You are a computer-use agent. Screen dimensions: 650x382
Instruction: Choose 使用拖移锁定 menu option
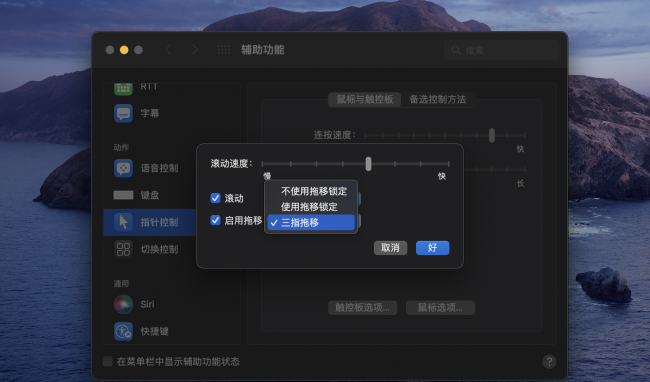click(311, 207)
